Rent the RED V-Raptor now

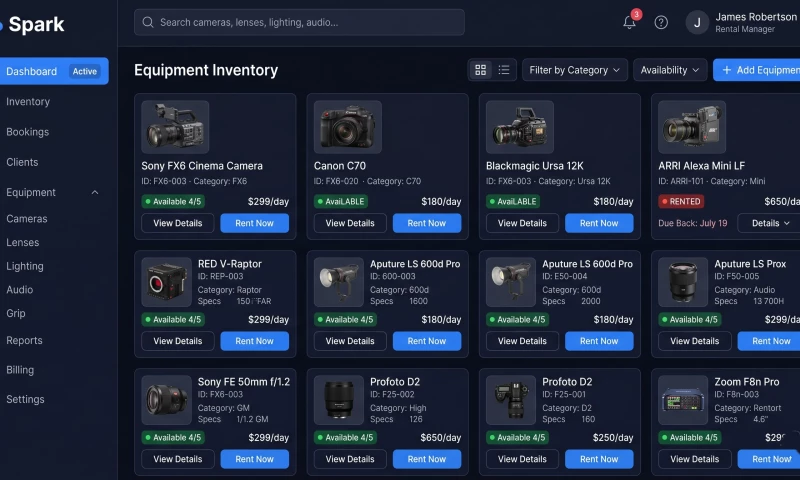pos(255,341)
